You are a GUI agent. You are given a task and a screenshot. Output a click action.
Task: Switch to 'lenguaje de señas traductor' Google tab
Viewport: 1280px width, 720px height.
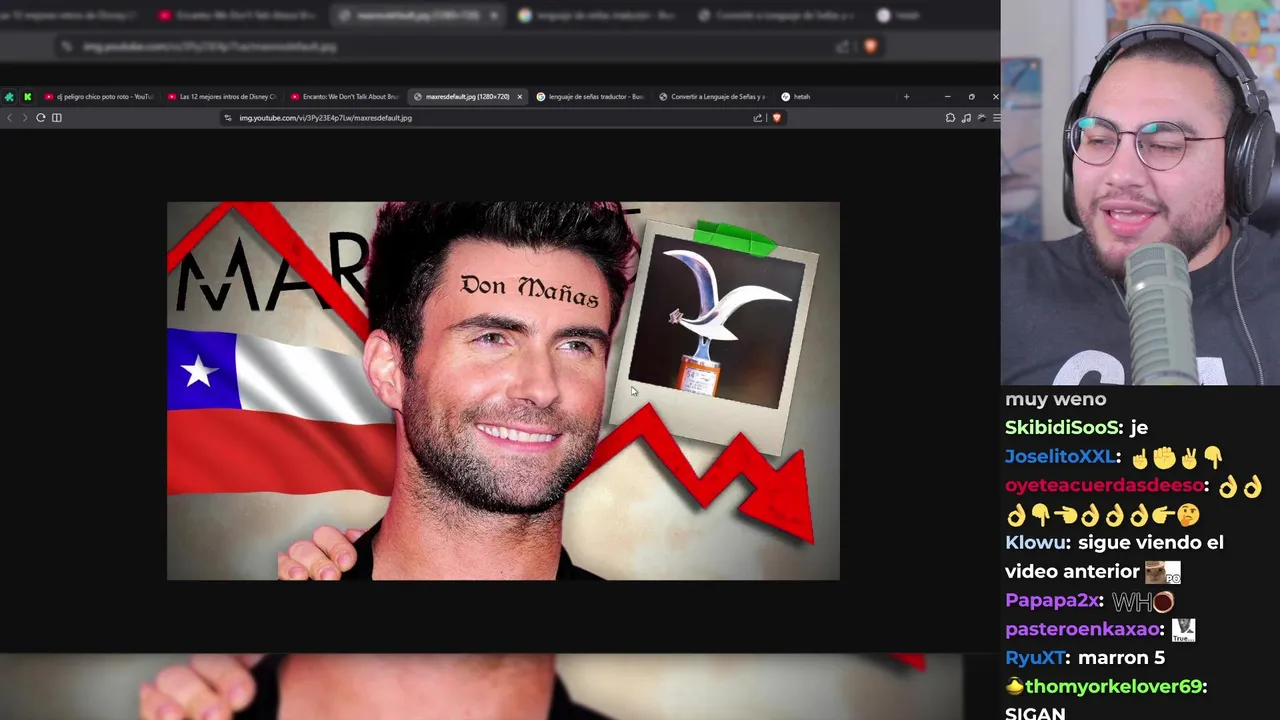590,97
